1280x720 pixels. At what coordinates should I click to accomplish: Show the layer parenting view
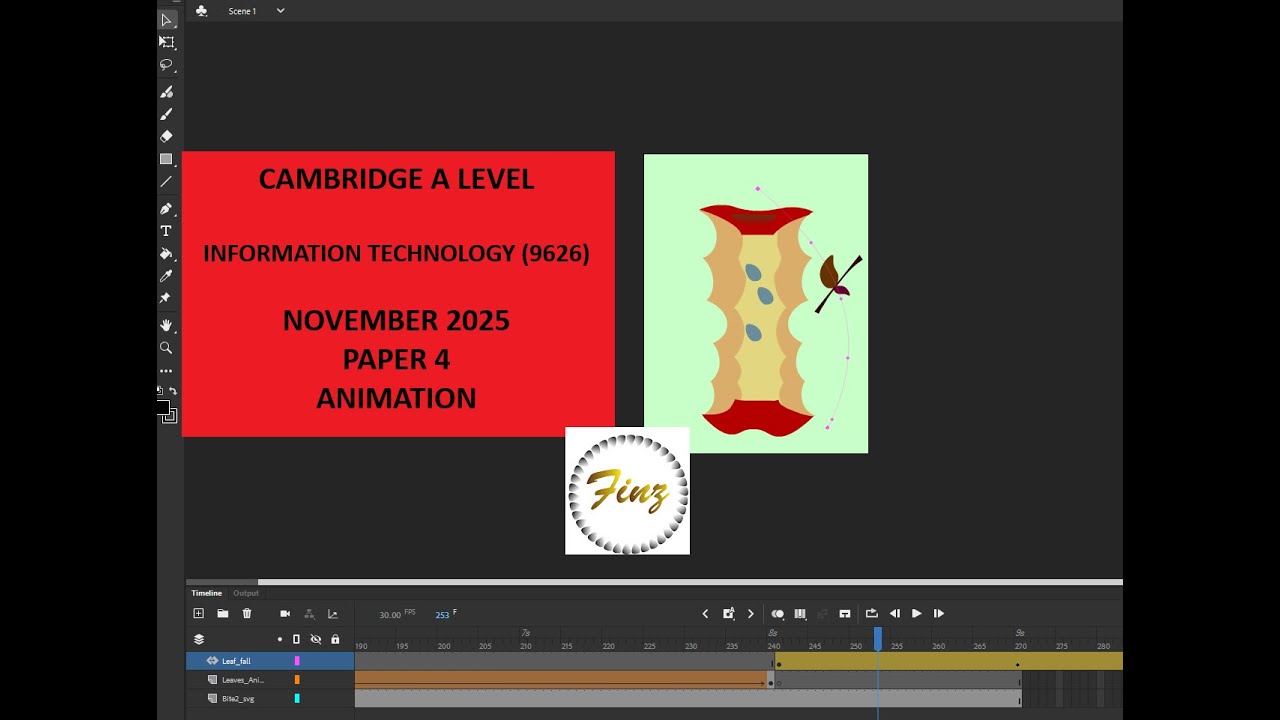pyautogui.click(x=309, y=614)
